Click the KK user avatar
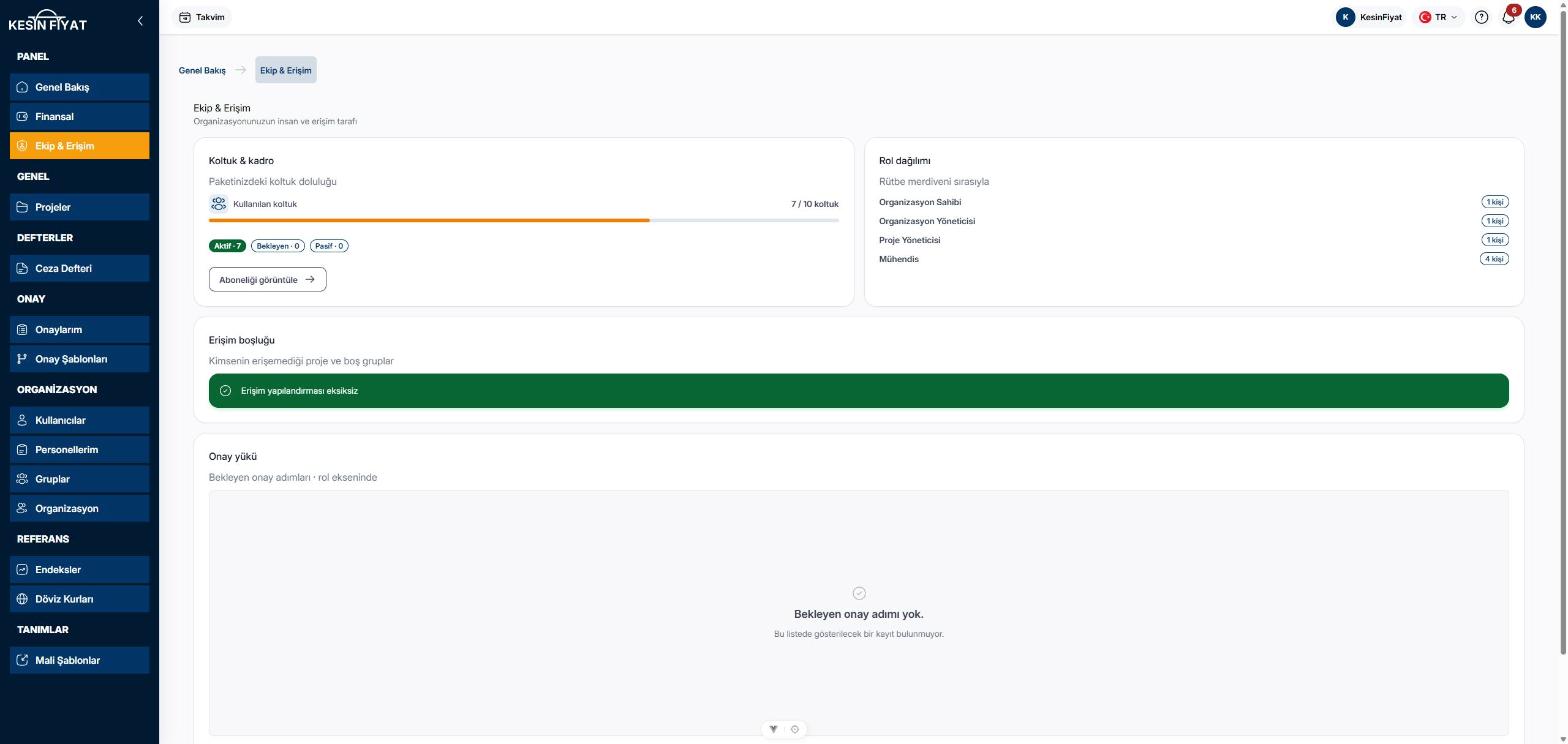1568x744 pixels. coord(1535,17)
